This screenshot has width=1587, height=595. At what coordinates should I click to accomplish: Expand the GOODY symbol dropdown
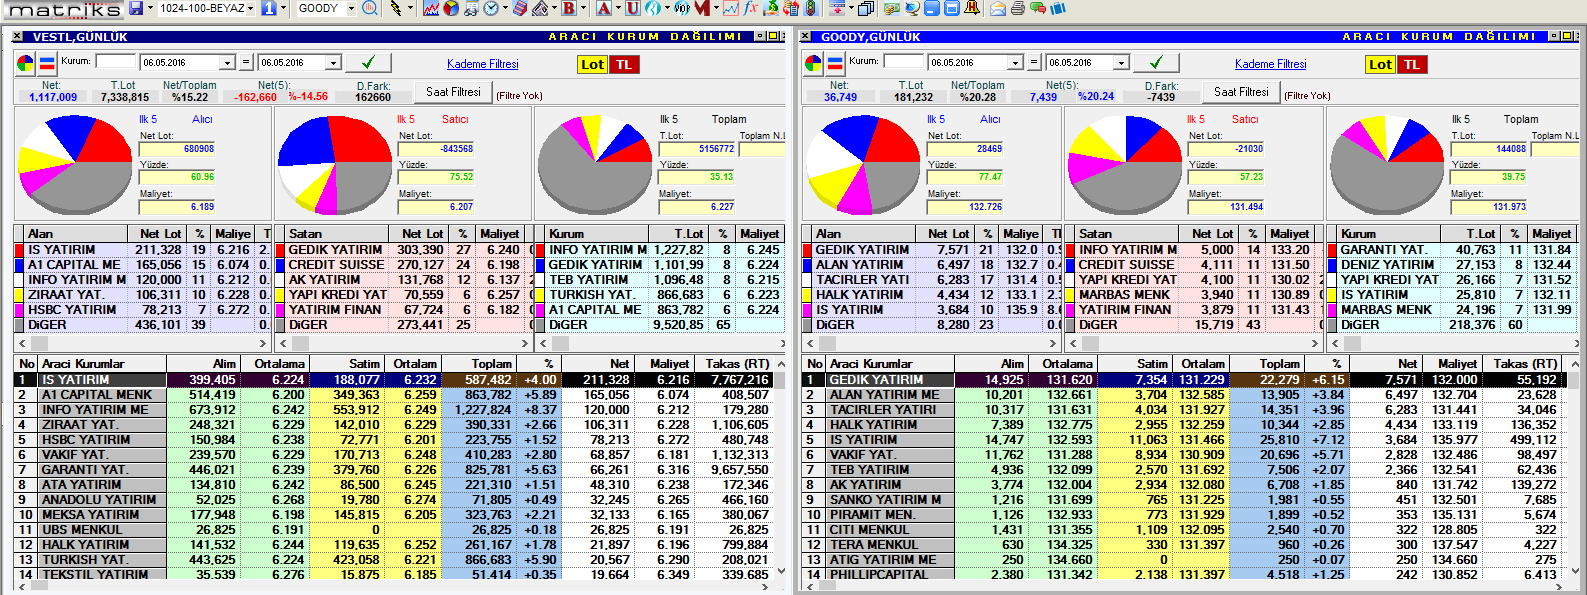pyautogui.click(x=351, y=8)
